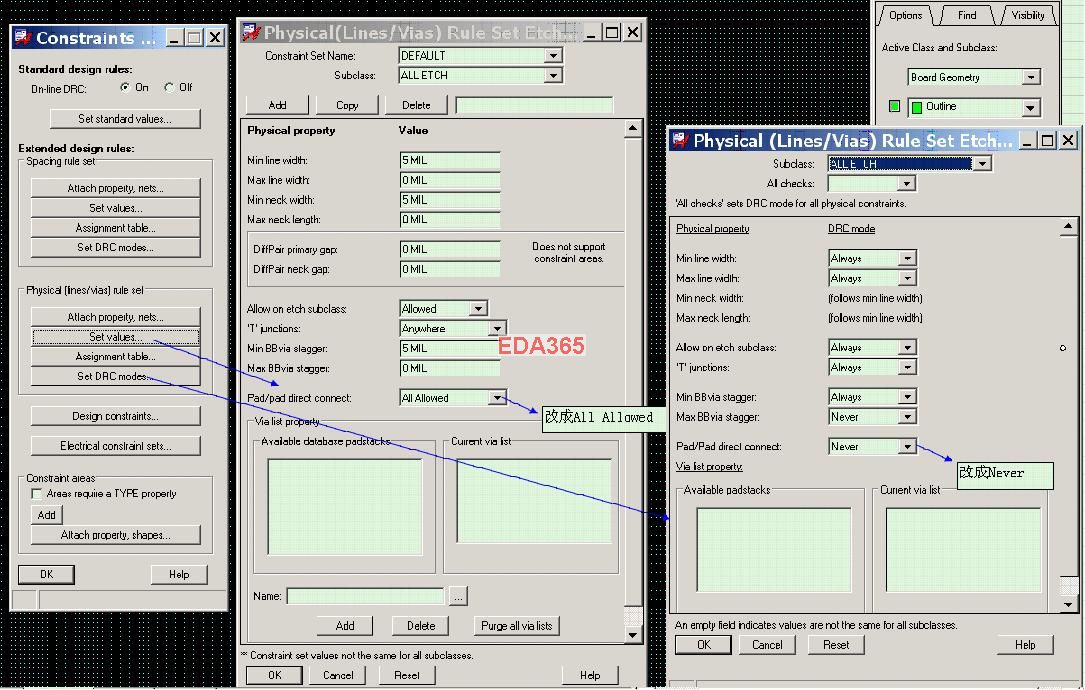Select the On radio for On-line DRC
Image resolution: width=1085 pixels, height=690 pixels.
[x=125, y=87]
